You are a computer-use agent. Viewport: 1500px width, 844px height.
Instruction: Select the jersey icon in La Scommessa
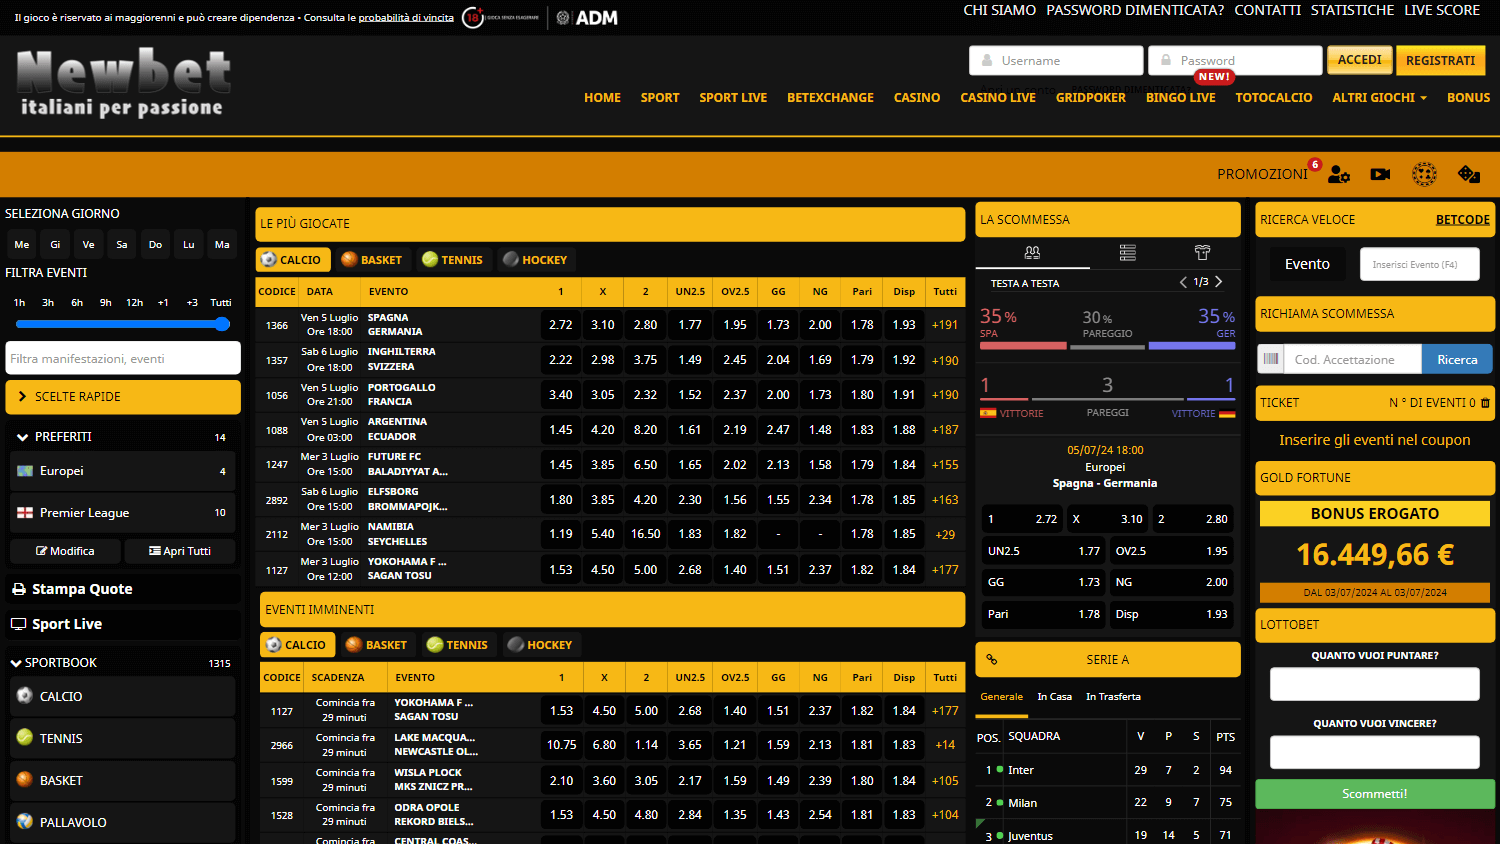[1202, 252]
